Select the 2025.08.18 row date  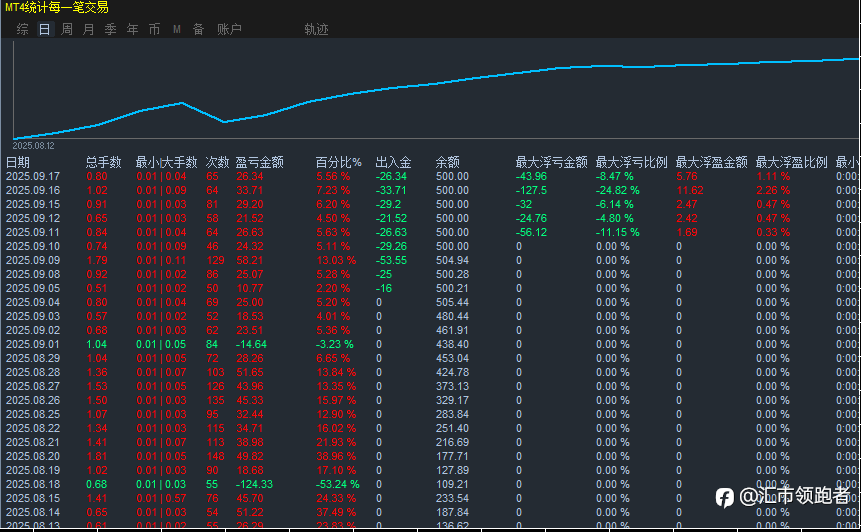tap(33, 484)
